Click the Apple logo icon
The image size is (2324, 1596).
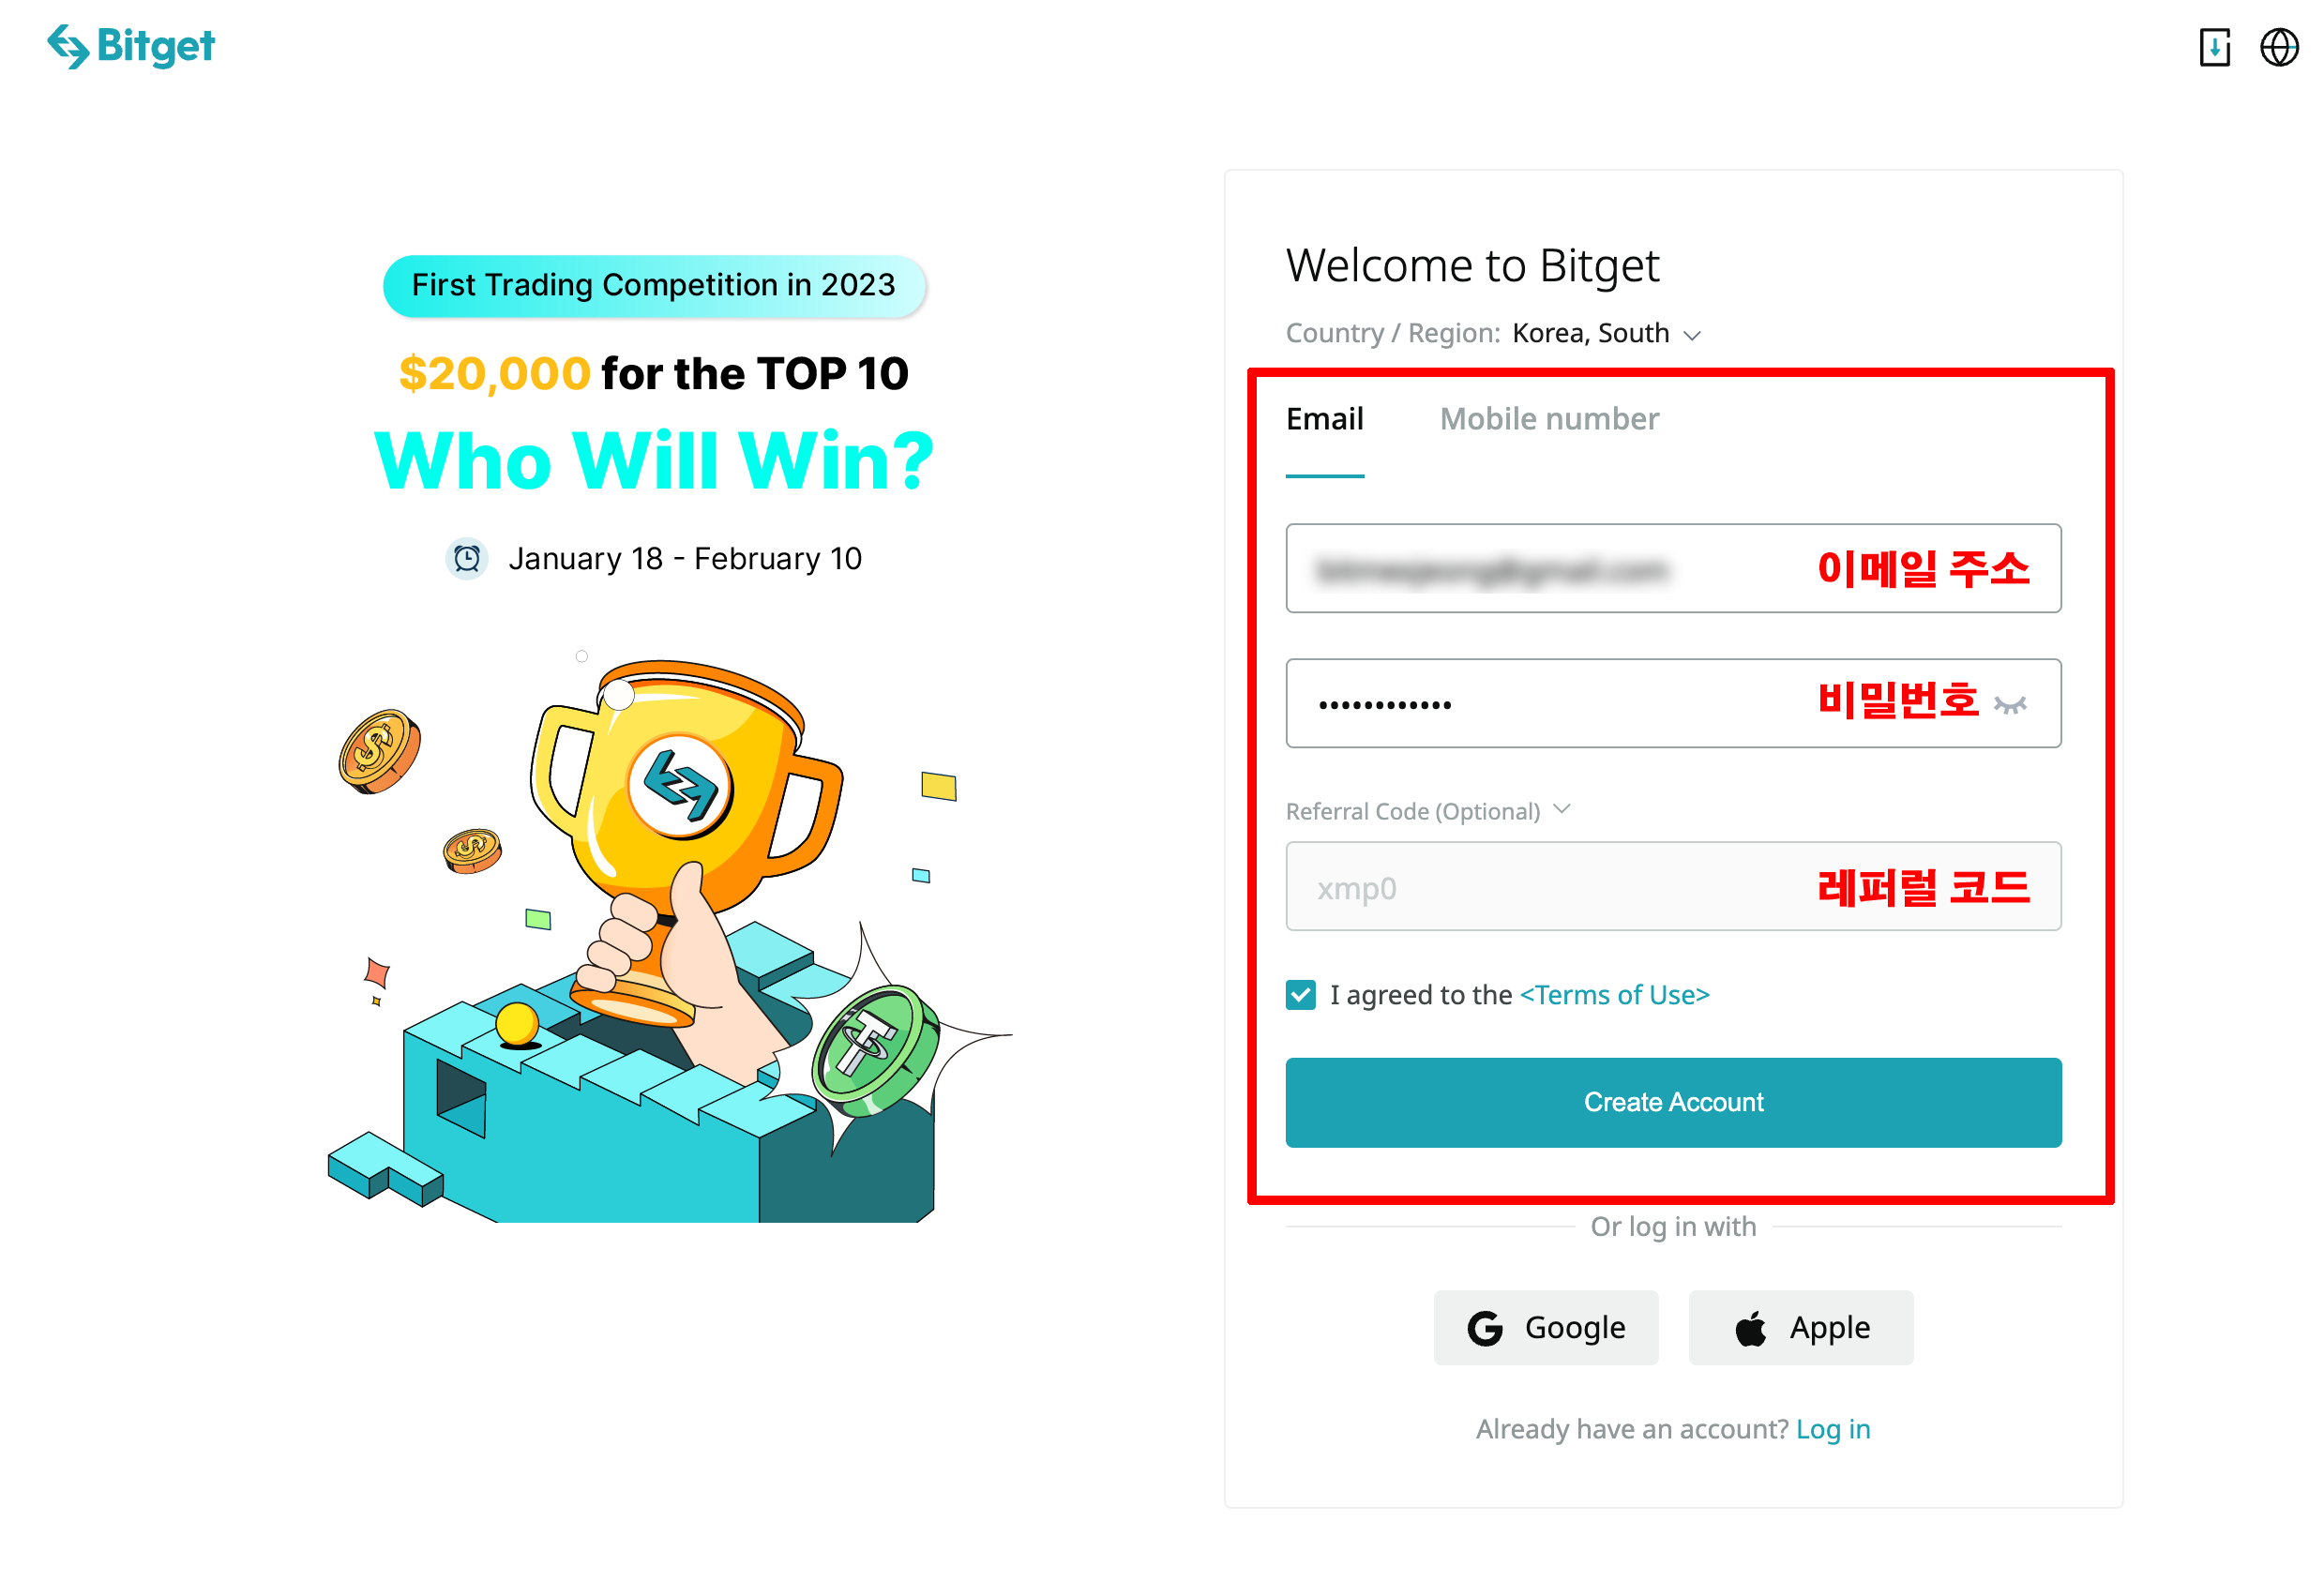1750,1328
